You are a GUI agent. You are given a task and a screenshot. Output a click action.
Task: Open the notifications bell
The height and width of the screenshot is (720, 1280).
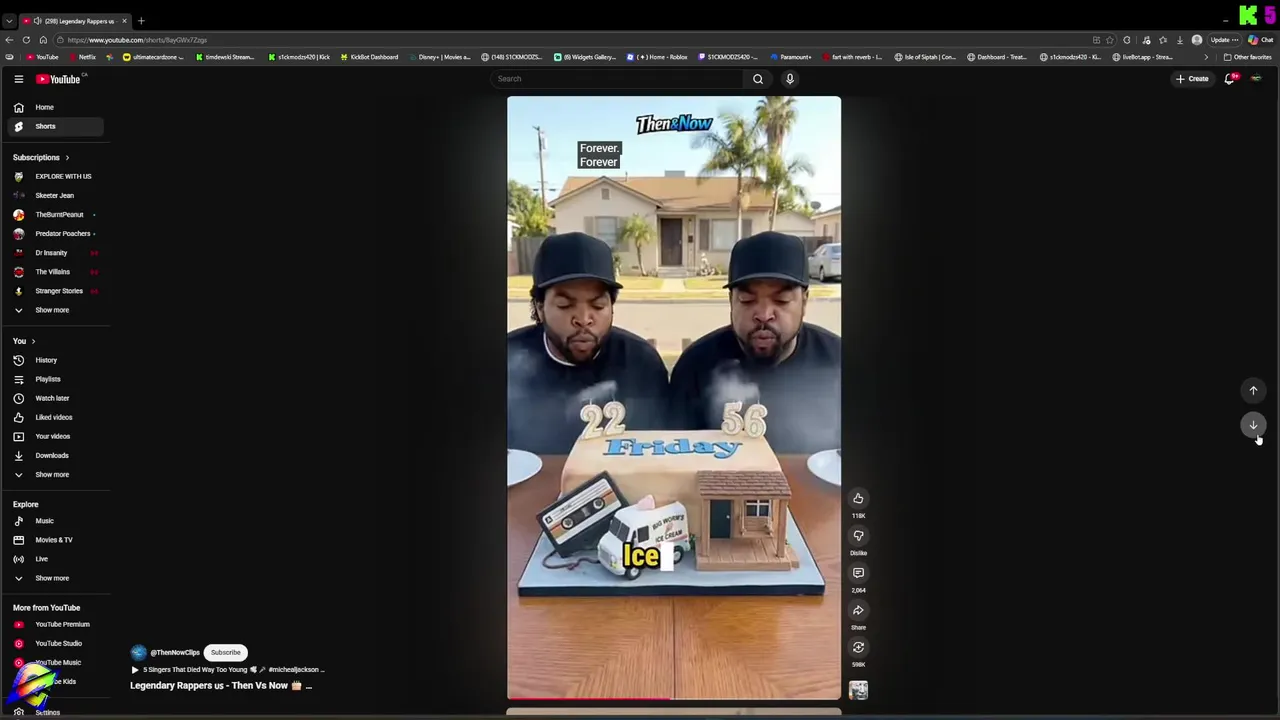[x=1230, y=79]
